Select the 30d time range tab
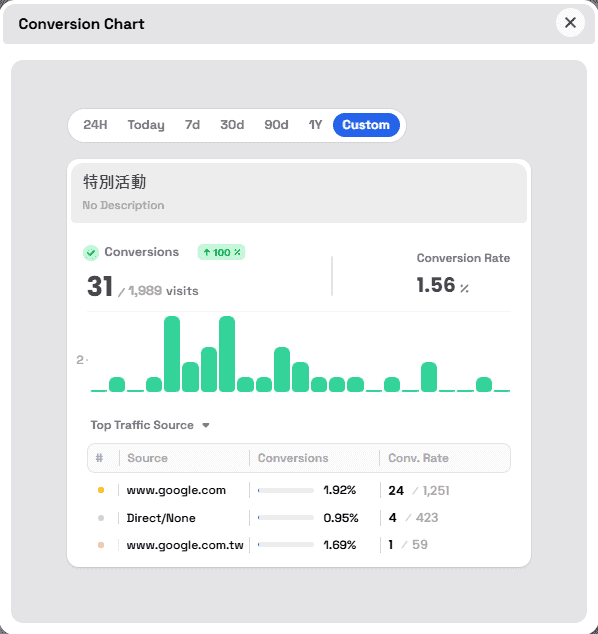Viewport: 598px width, 634px height. pyautogui.click(x=232, y=125)
